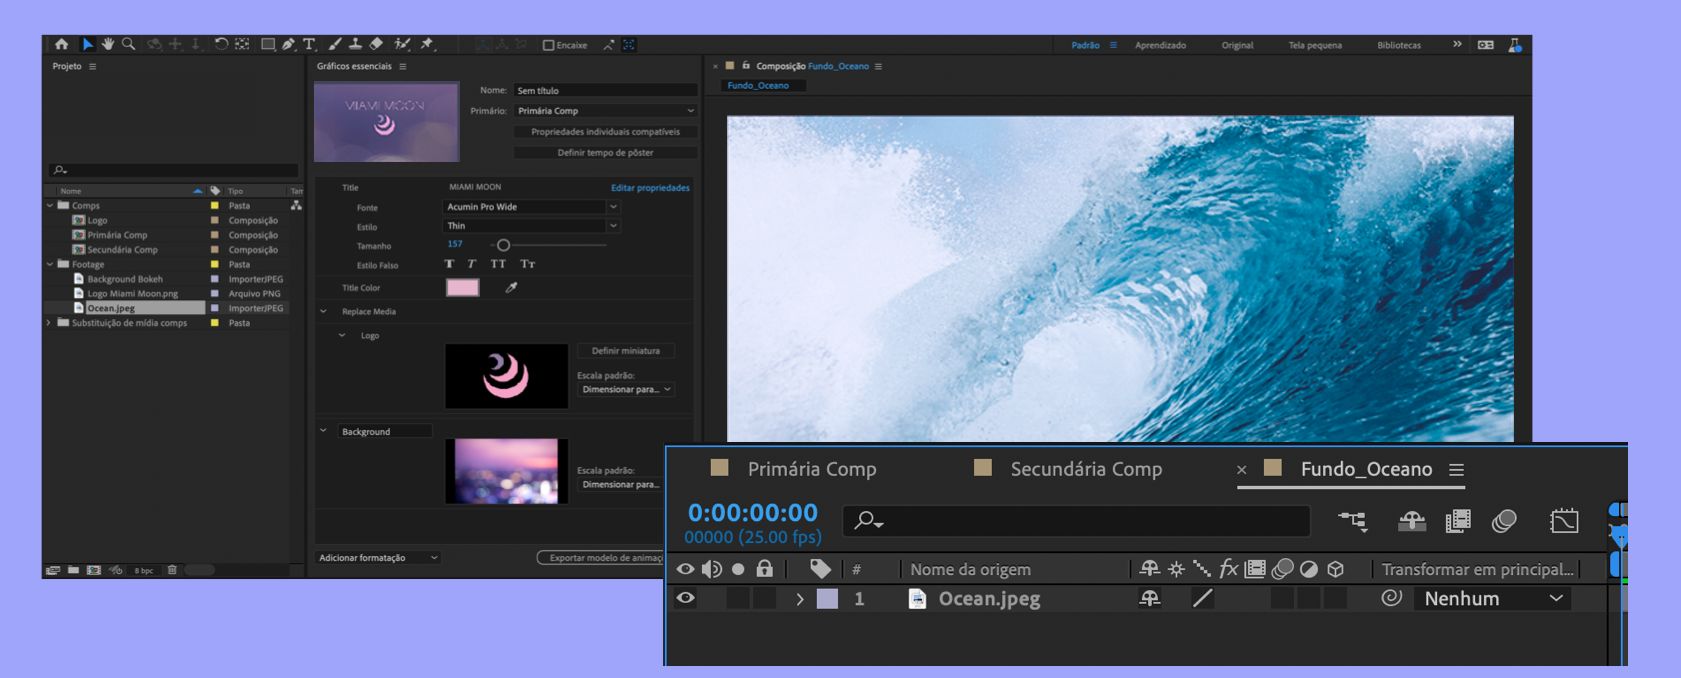The width and height of the screenshot is (1681, 678).
Task: Select the Brush tool
Action: point(334,44)
